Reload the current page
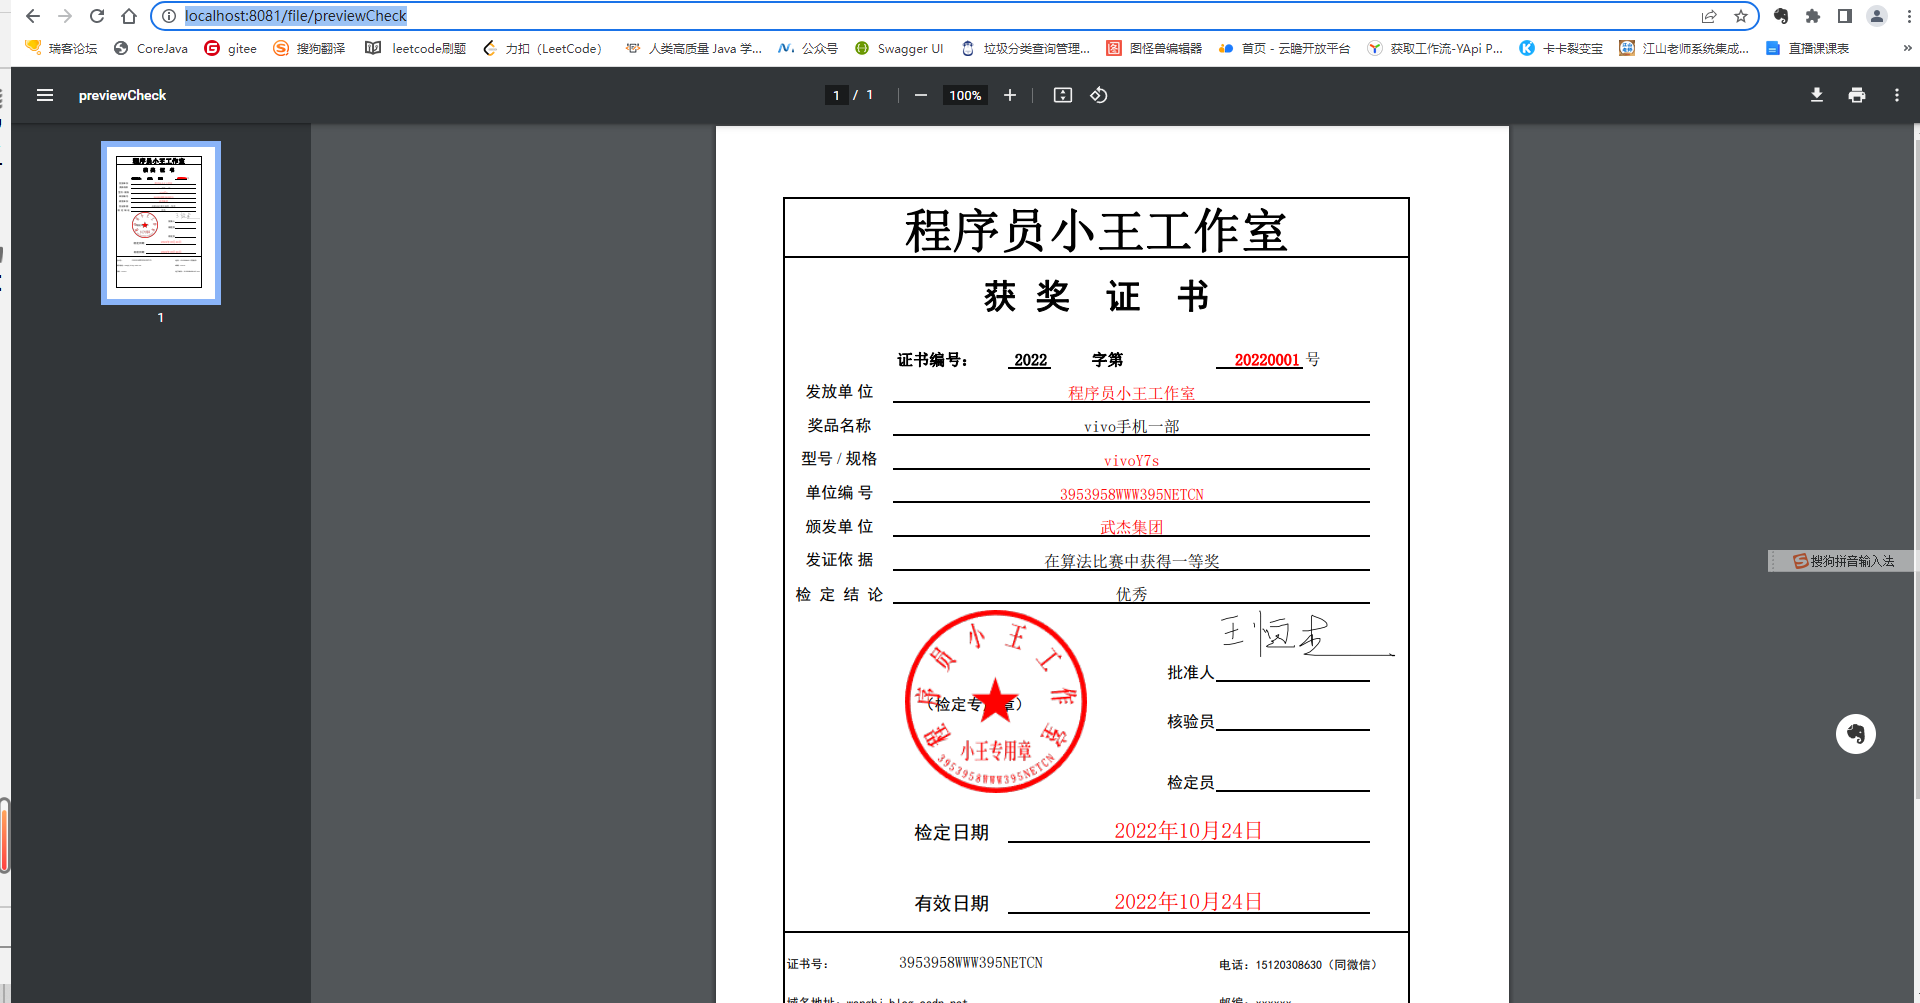Viewport: 1920px width, 1003px height. [96, 16]
